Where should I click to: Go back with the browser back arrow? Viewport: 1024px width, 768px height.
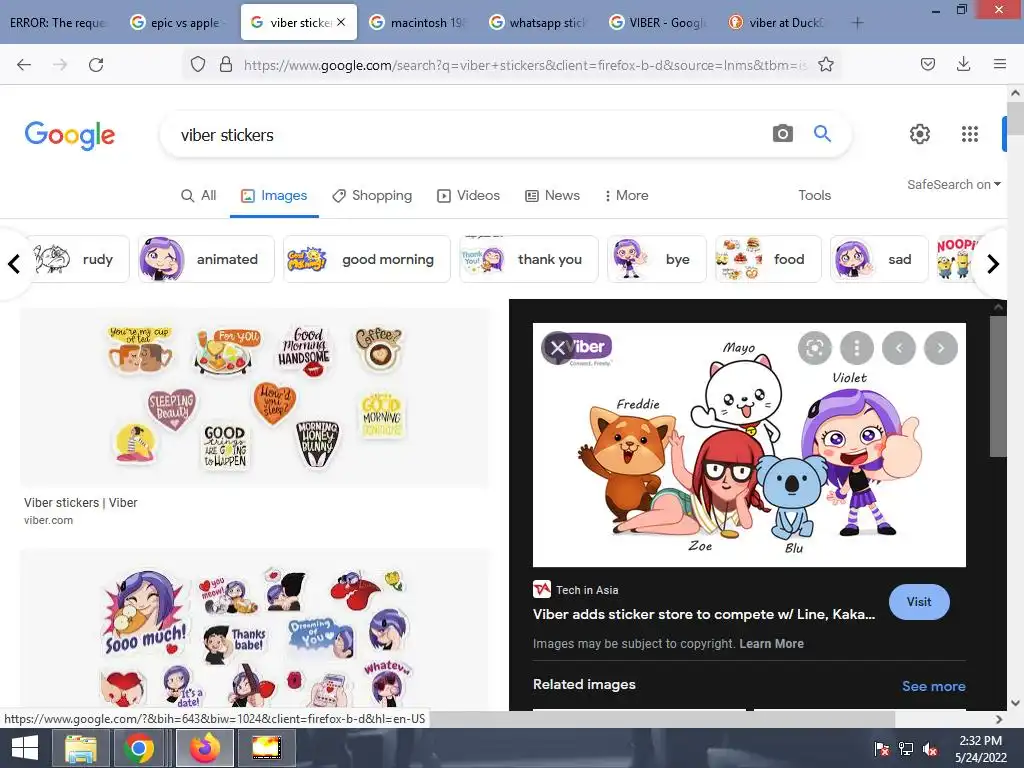click(x=24, y=65)
